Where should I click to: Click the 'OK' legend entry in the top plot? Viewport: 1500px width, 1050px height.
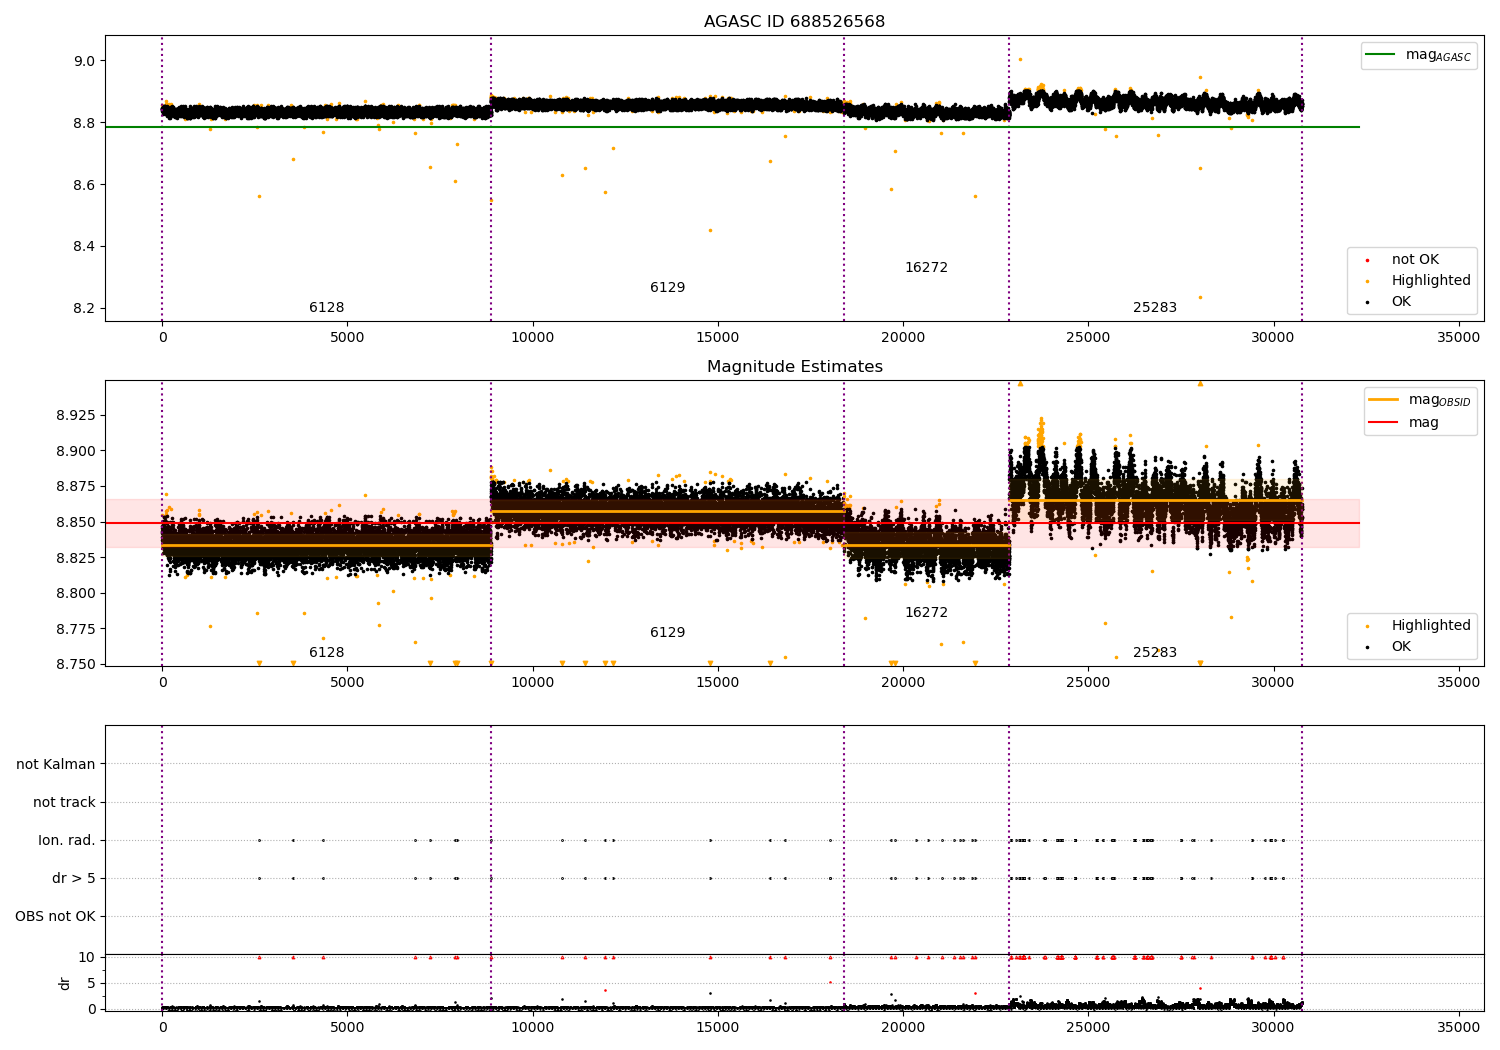[x=1388, y=301]
